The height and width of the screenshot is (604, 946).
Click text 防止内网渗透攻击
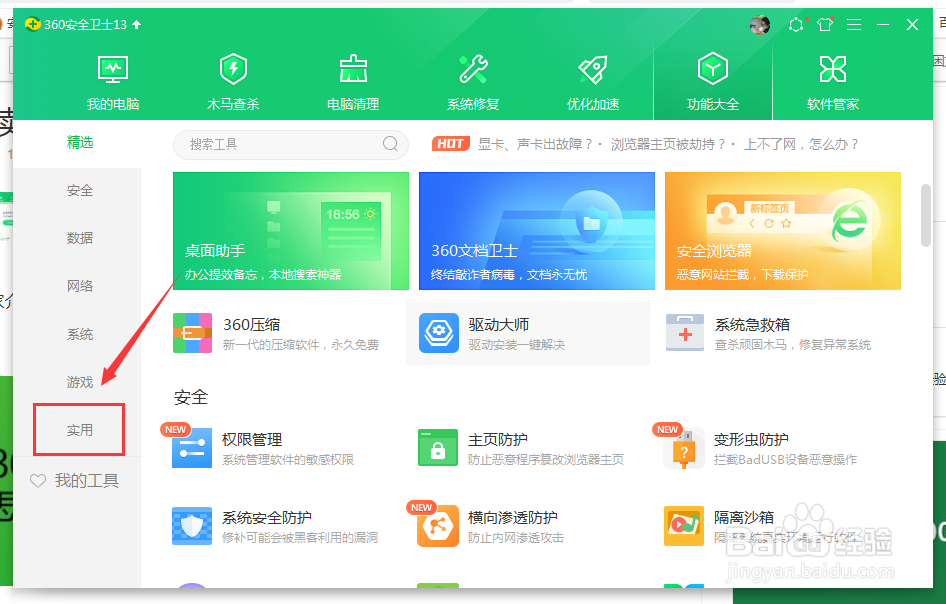[x=516, y=538]
